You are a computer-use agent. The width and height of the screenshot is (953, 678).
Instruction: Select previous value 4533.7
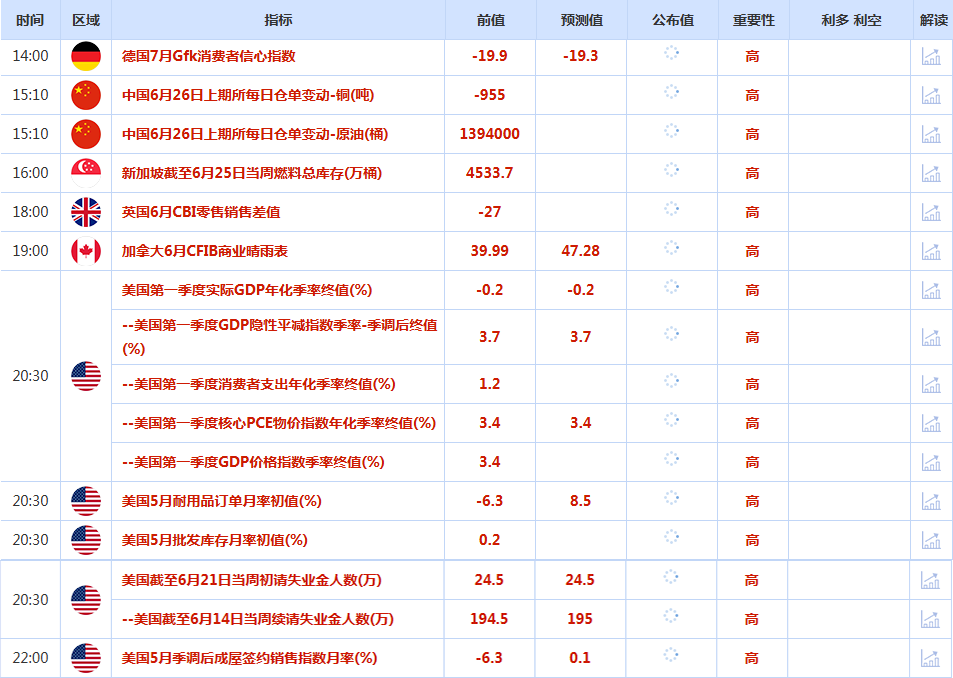pos(490,173)
